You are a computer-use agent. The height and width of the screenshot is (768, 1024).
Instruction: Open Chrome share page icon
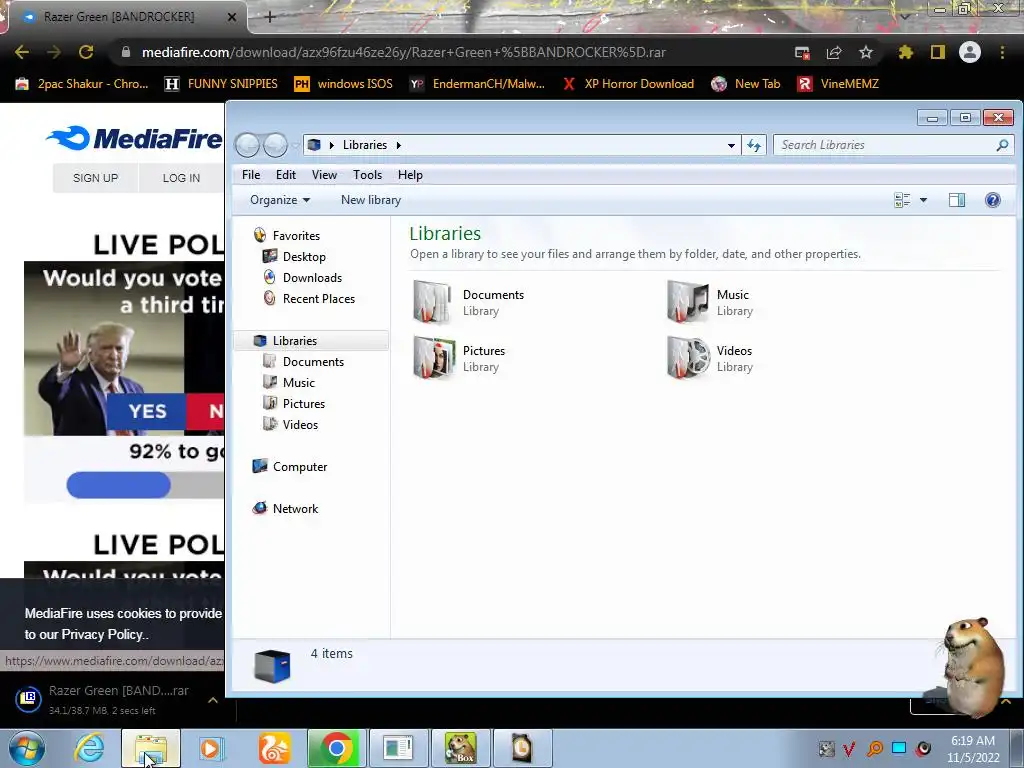[834, 52]
